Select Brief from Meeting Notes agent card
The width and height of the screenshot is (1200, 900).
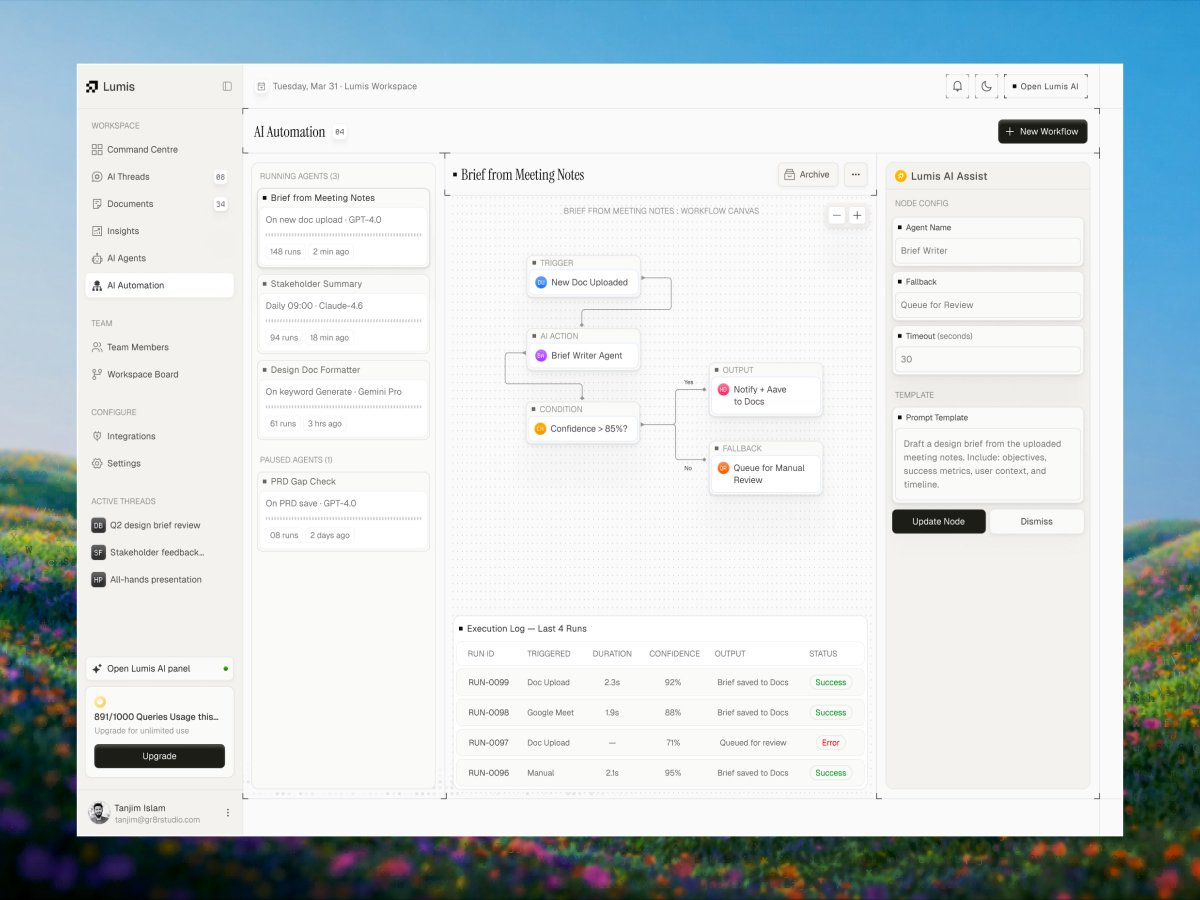click(x=343, y=228)
